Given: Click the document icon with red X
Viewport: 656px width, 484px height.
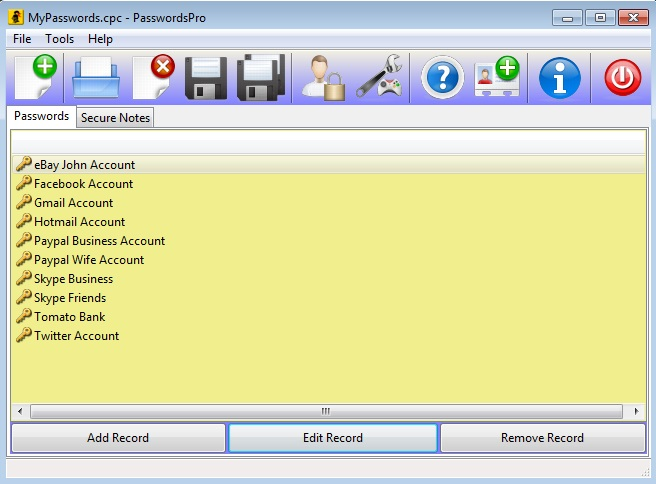Looking at the screenshot, I should point(152,77).
